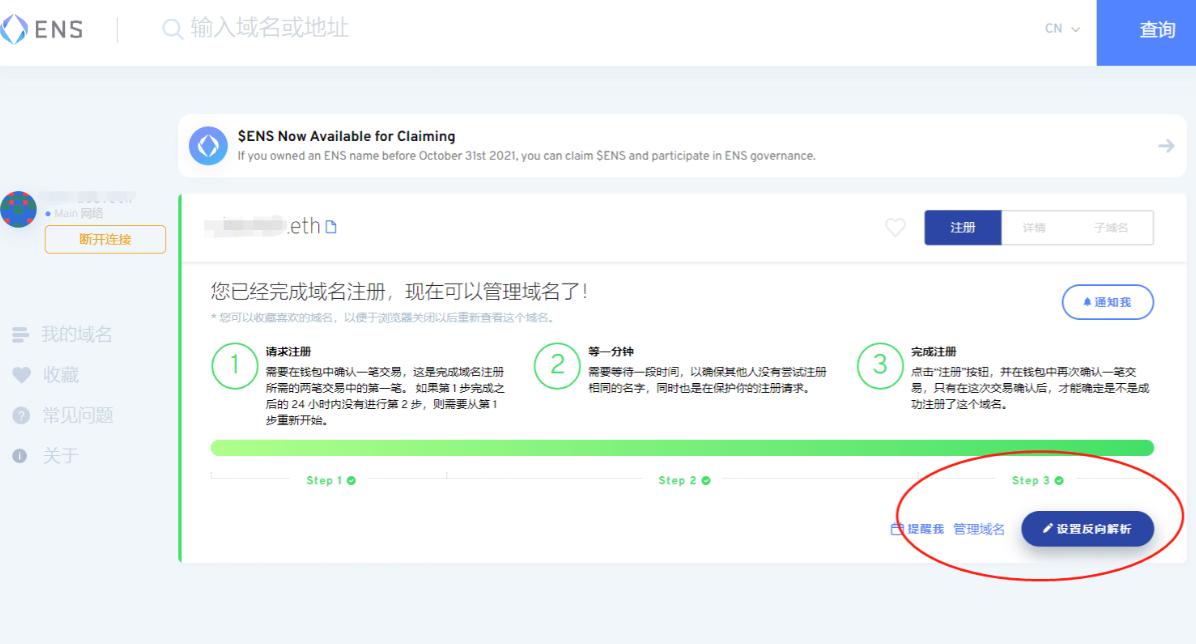Favorite the domain with heart icon
The width and height of the screenshot is (1196, 644).
click(x=896, y=228)
